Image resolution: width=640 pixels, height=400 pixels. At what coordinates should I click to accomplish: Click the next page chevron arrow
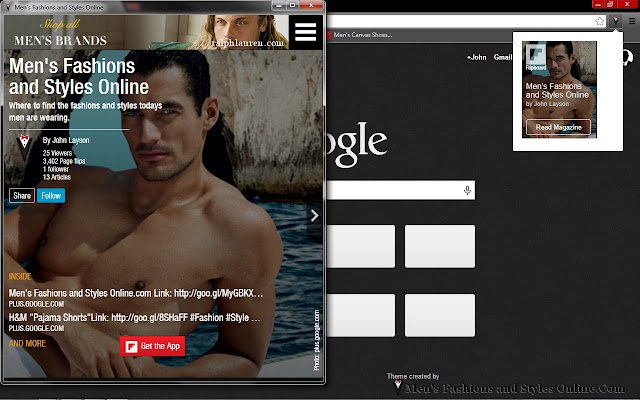(x=314, y=216)
